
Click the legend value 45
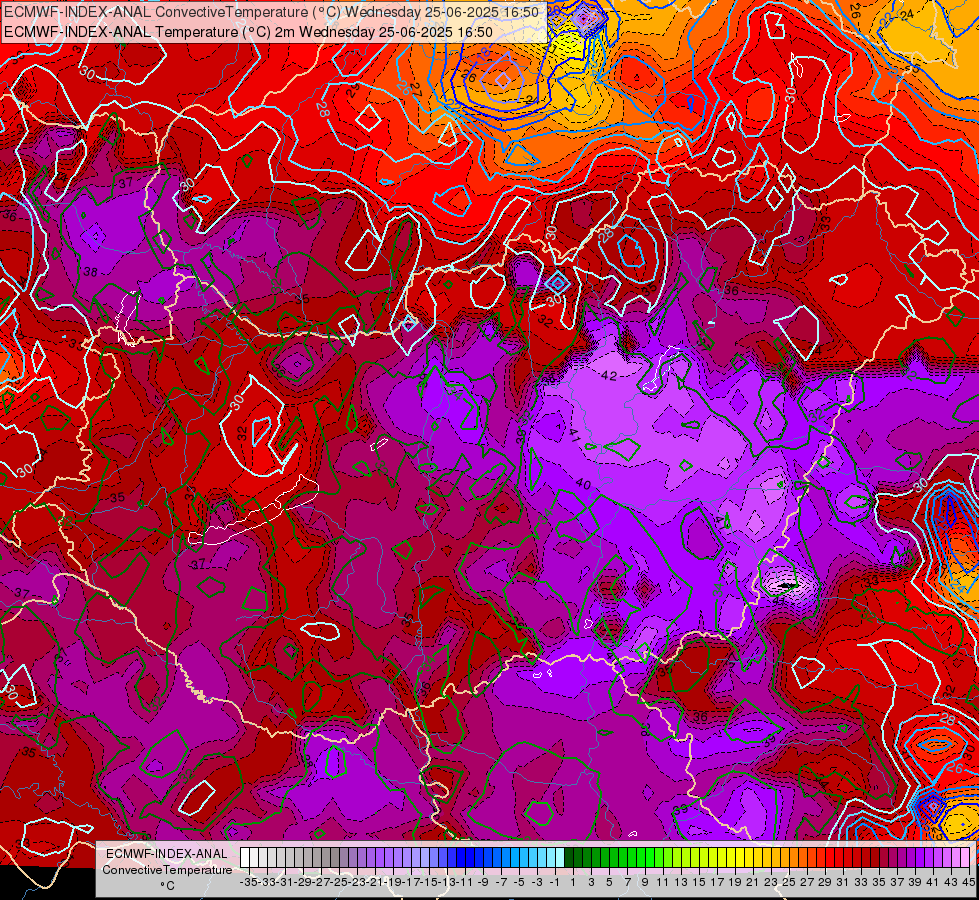(969, 883)
